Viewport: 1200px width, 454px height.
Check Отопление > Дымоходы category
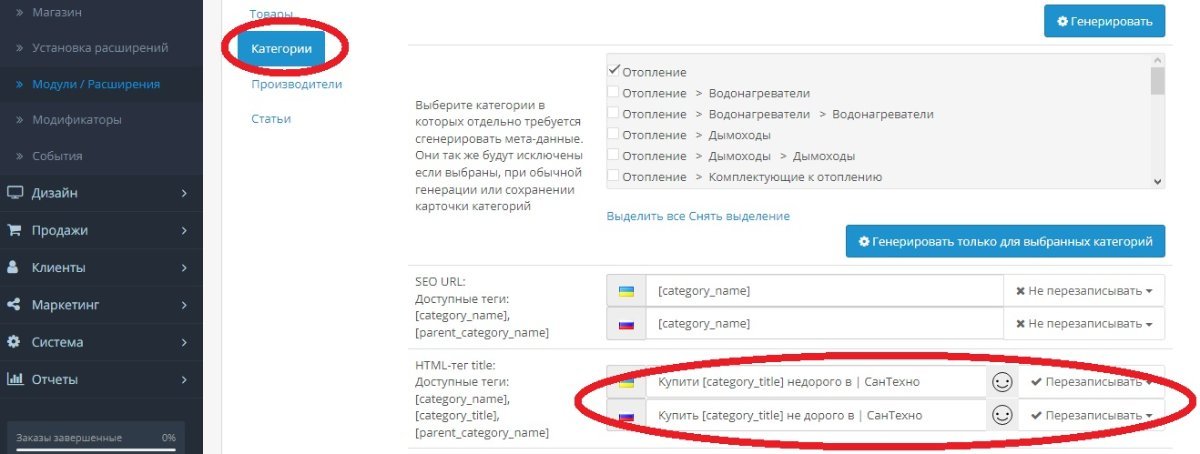pyautogui.click(x=613, y=135)
